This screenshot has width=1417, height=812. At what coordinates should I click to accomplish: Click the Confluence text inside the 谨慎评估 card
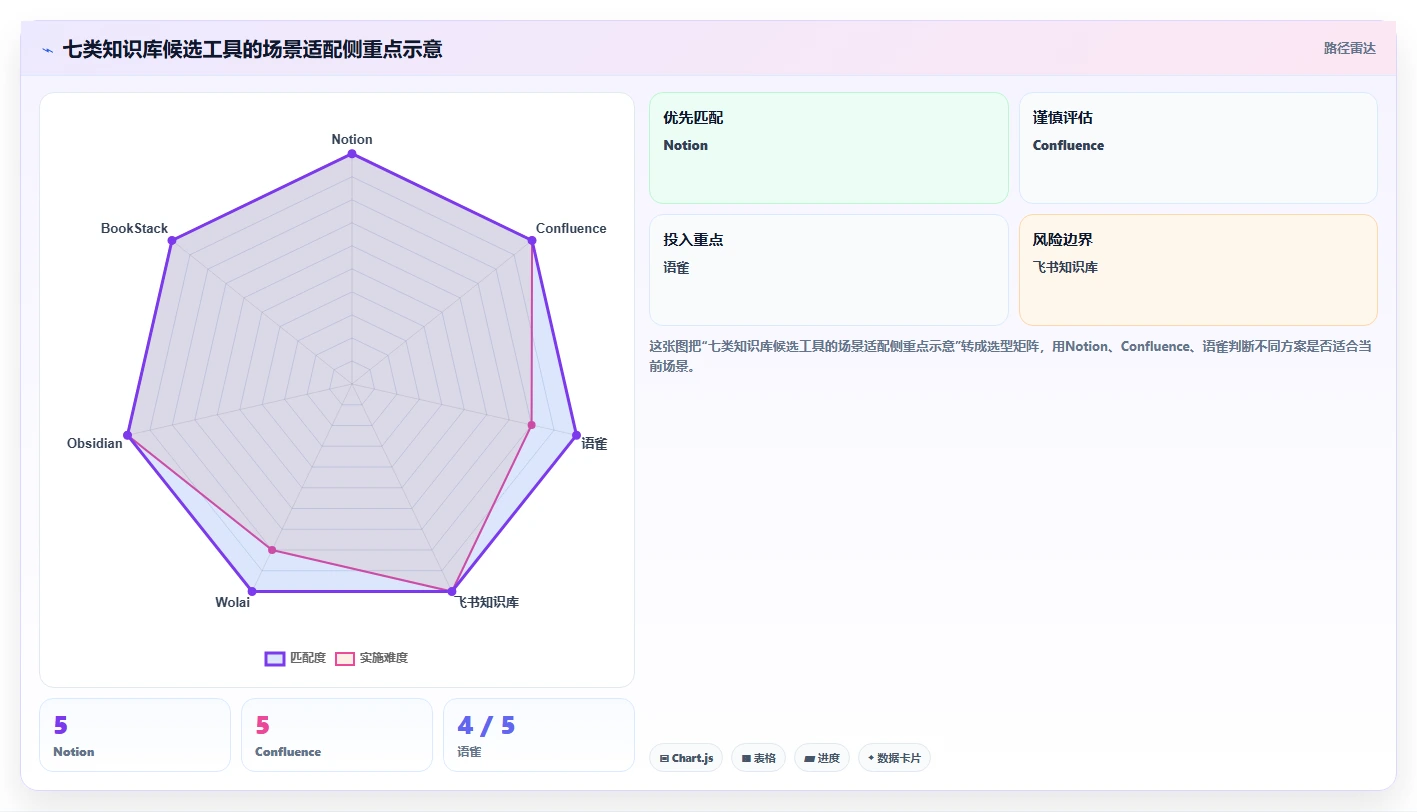(x=1068, y=145)
